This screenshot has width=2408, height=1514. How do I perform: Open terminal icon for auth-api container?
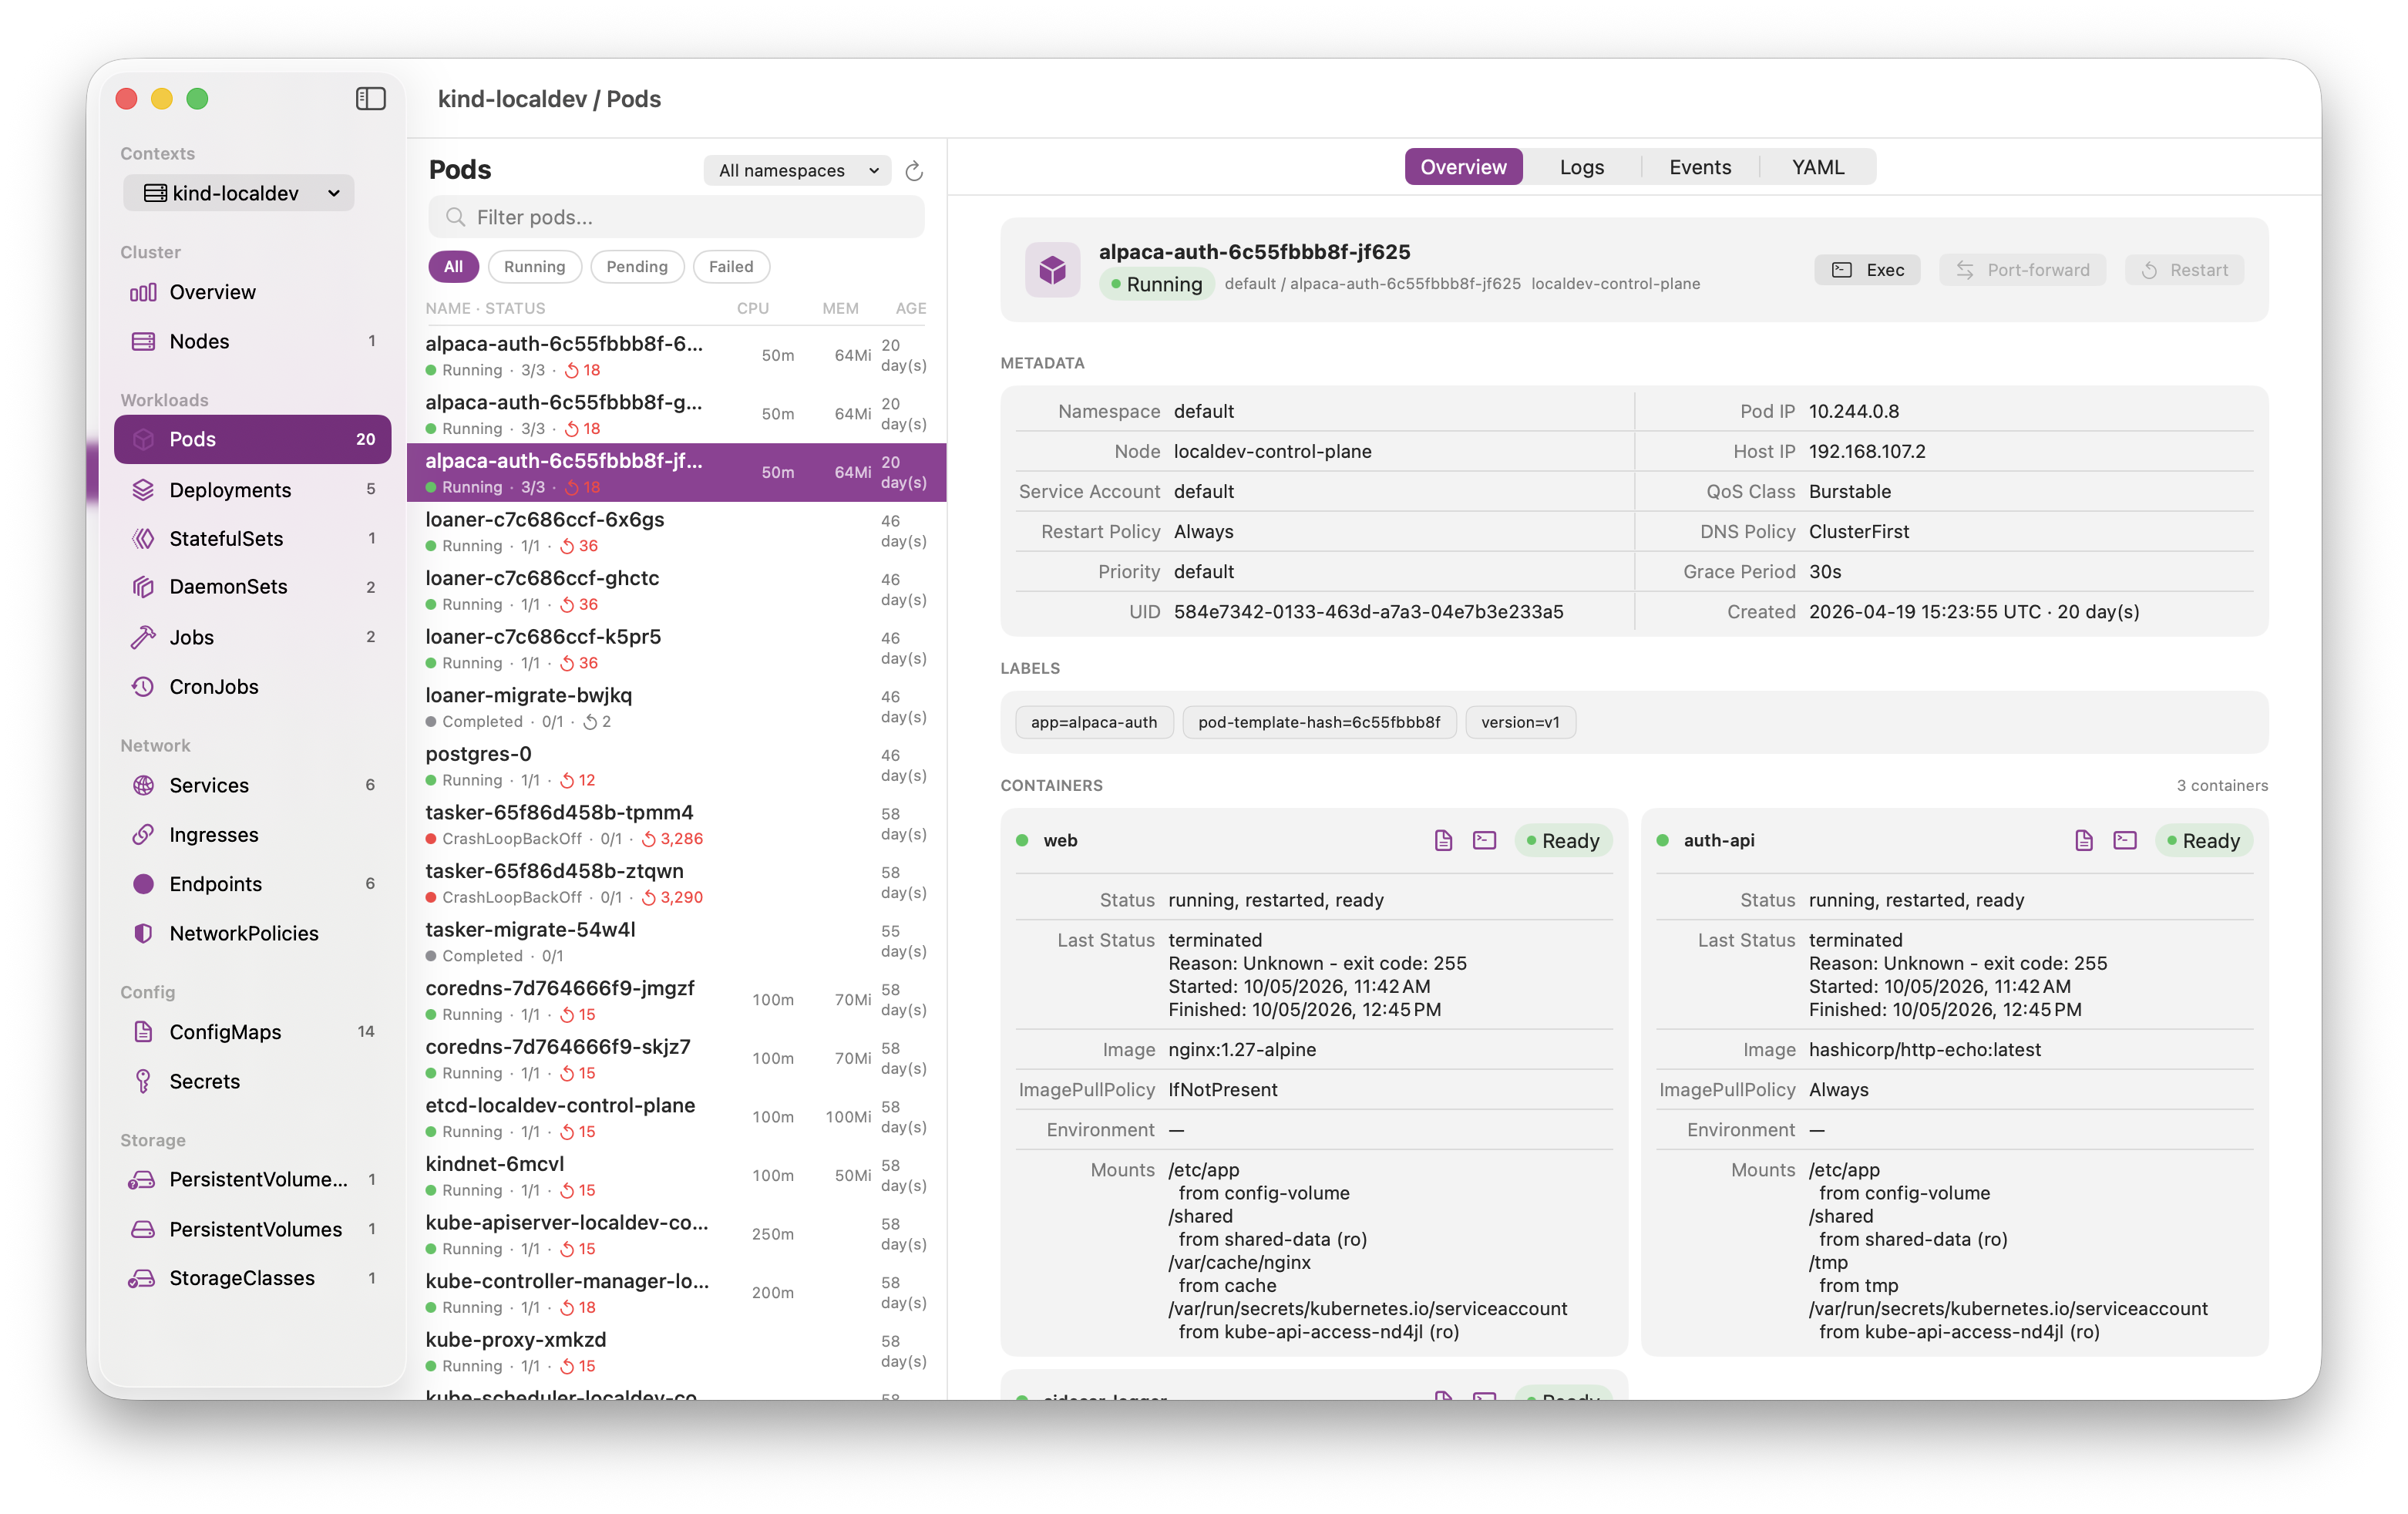coord(2125,840)
